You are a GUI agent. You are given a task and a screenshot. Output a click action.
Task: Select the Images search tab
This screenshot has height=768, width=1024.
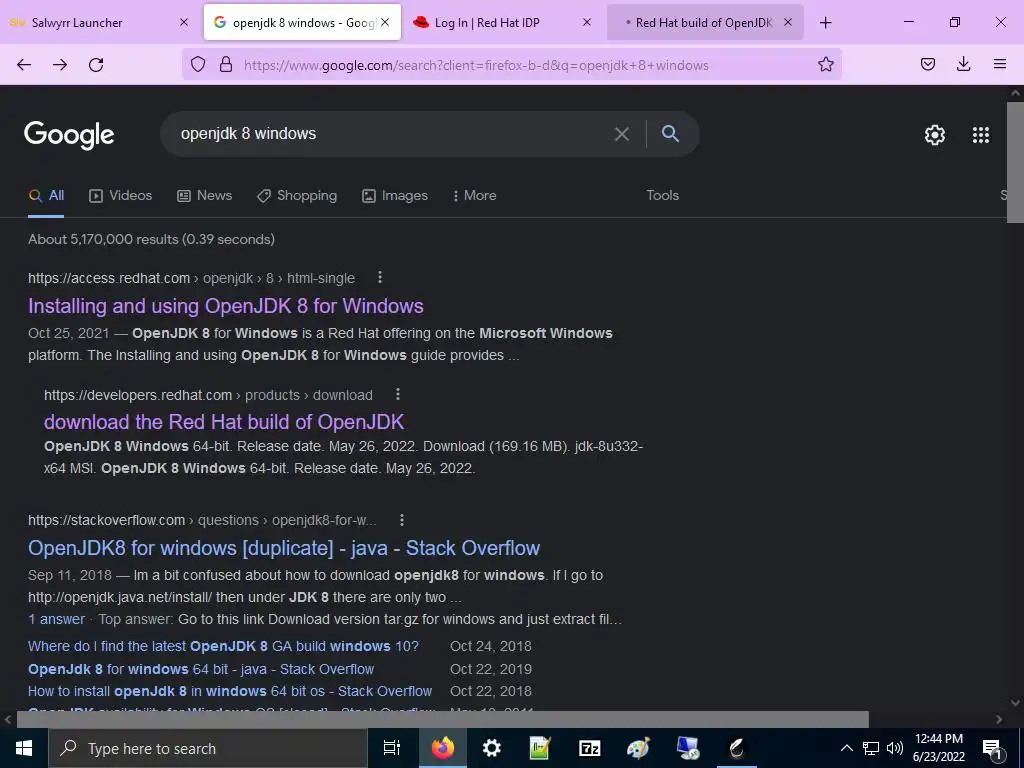(x=395, y=195)
